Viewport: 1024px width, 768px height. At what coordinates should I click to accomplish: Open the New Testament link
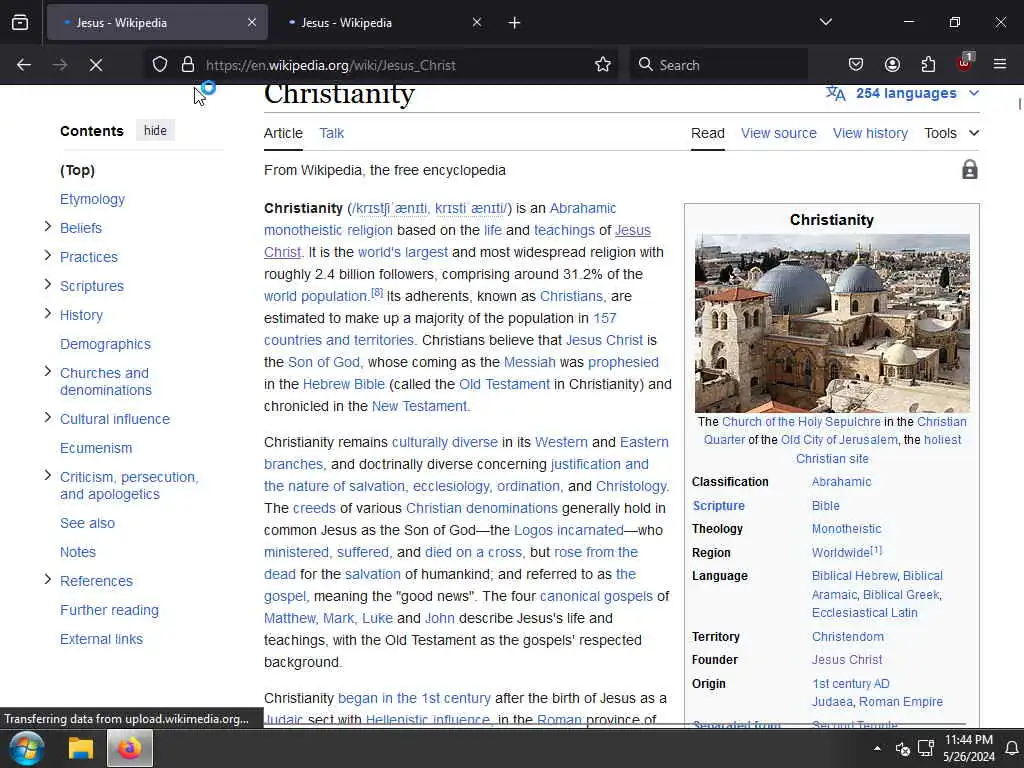[419, 406]
